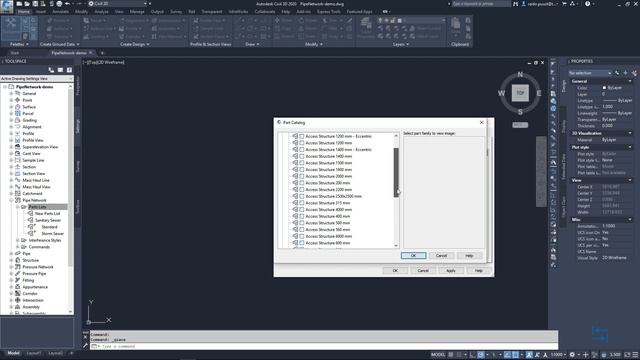This screenshot has height=360, width=640.
Task: Click the first Toolspace header toolbar icon
Action: 51,70
